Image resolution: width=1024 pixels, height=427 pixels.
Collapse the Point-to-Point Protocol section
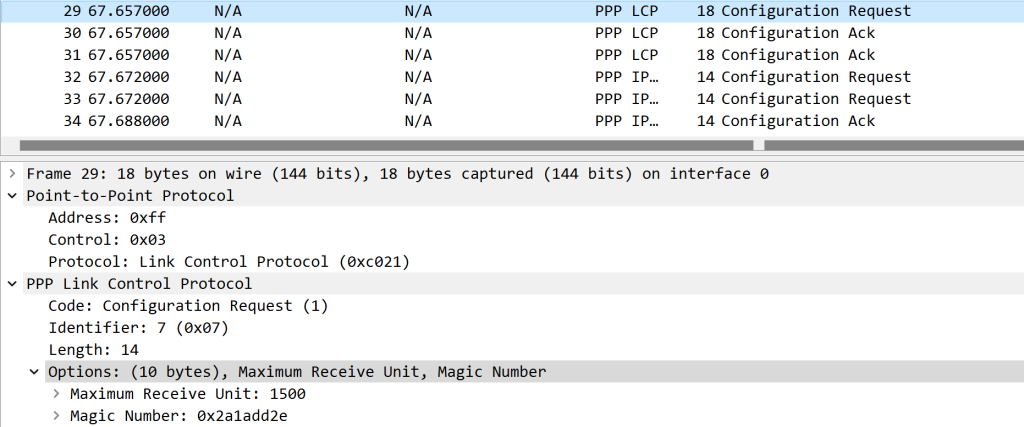pos(12,196)
